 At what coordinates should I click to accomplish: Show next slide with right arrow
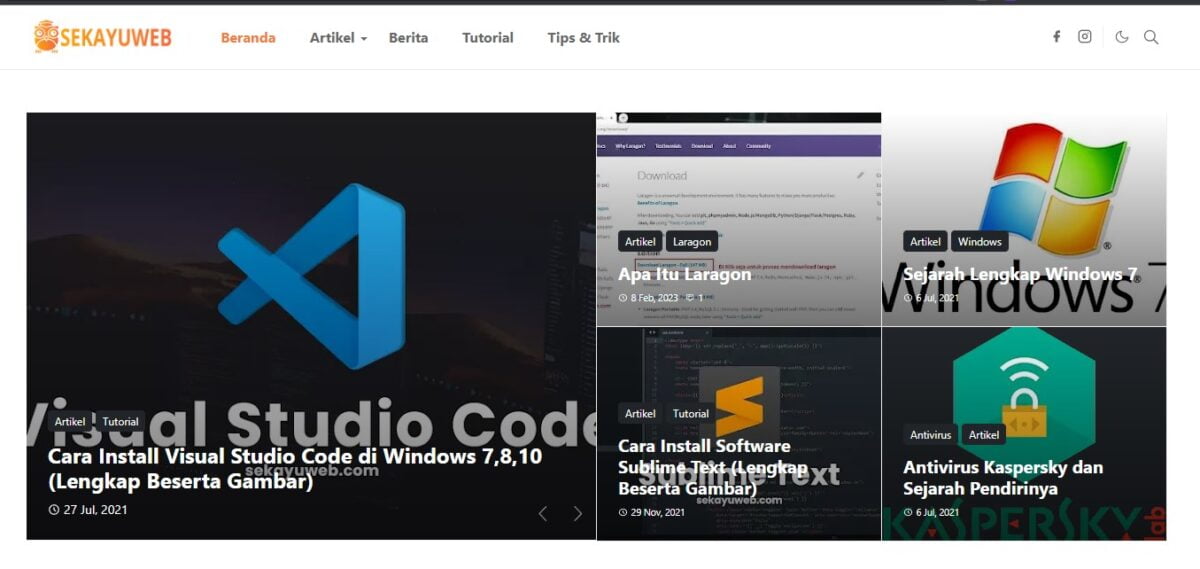577,513
